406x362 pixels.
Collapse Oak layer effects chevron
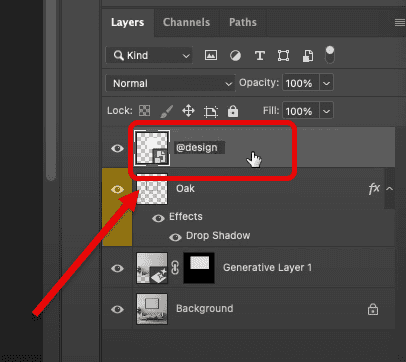point(389,189)
